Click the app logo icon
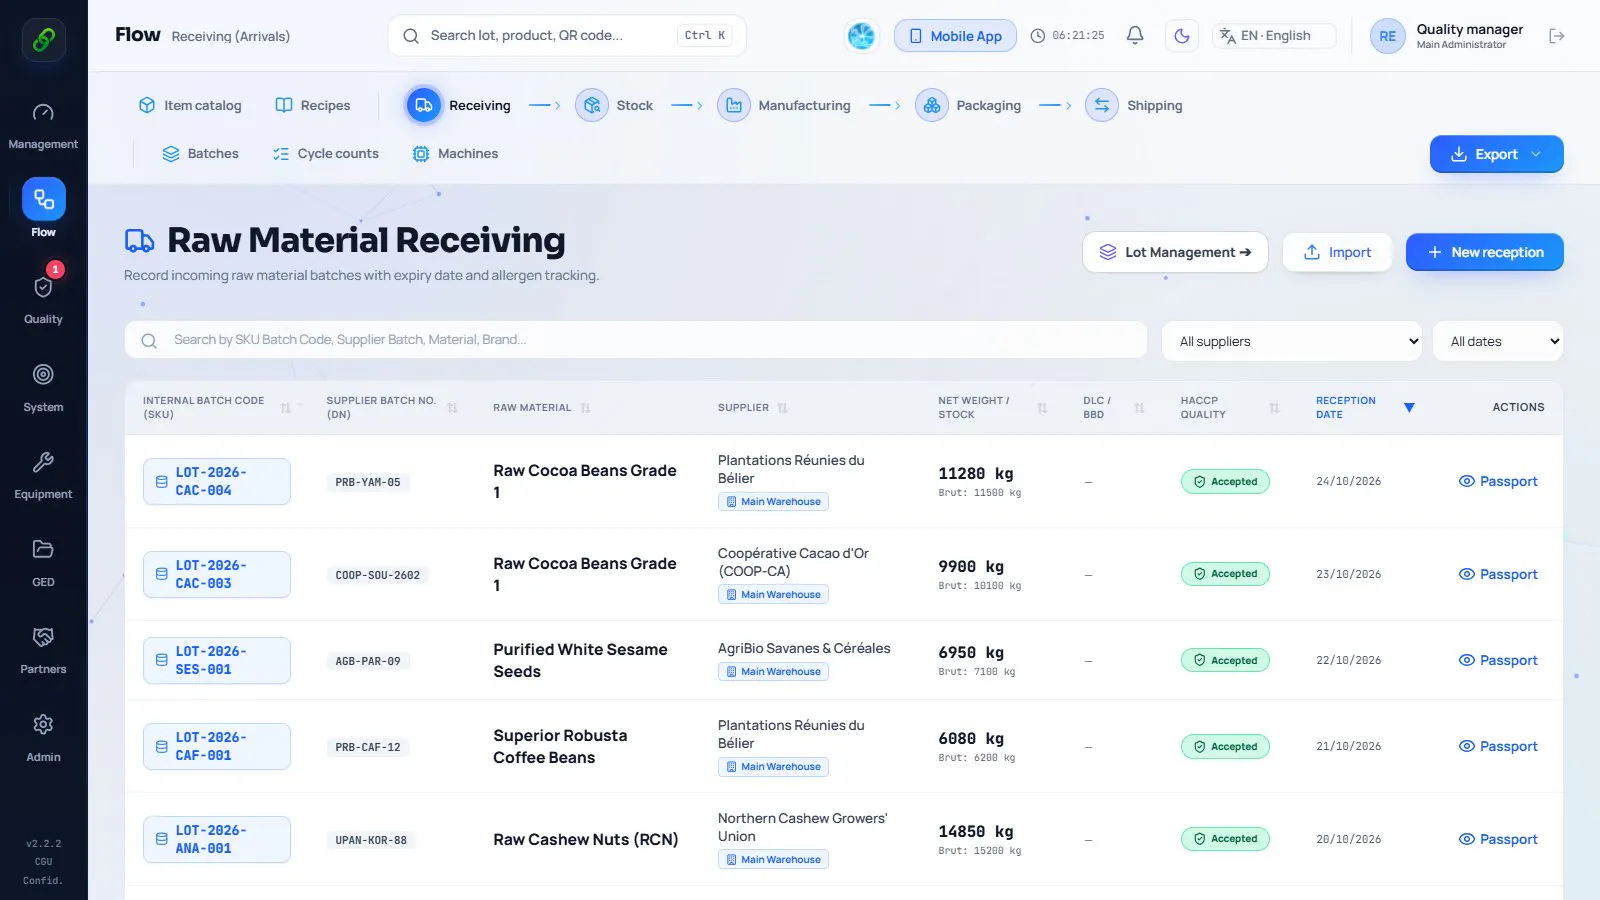Viewport: 1600px width, 900px height. point(44,40)
